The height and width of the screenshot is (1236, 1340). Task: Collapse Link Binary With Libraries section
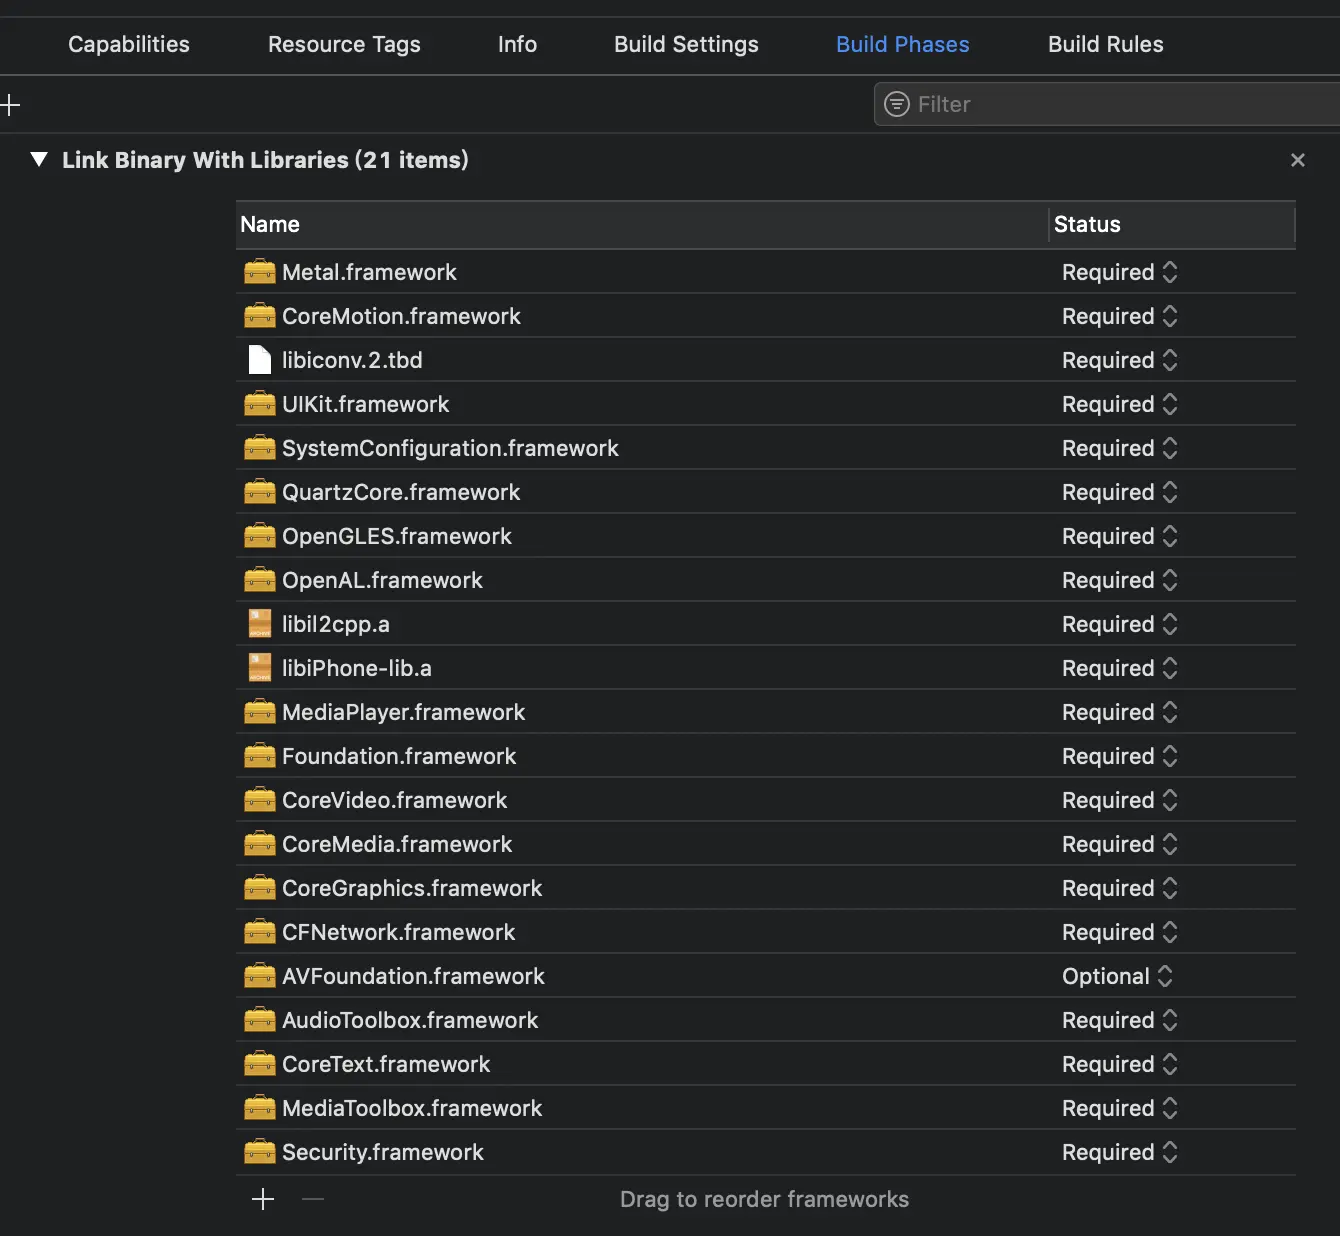(39, 160)
